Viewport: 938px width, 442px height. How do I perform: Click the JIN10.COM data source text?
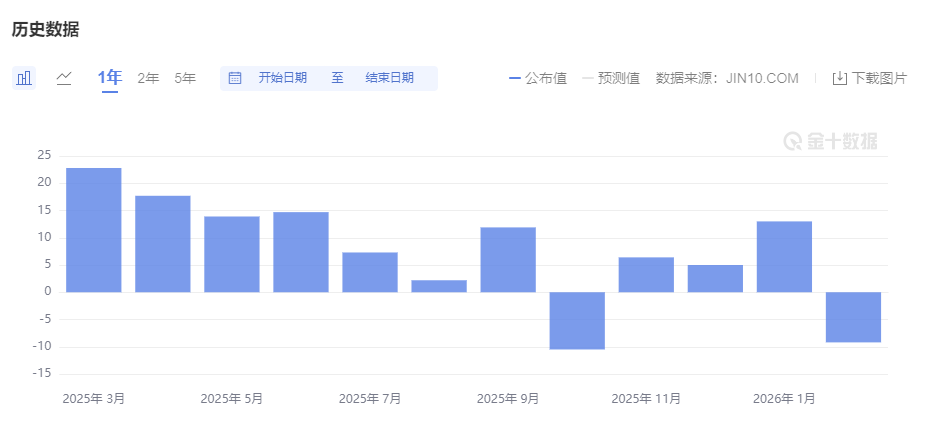[760, 78]
